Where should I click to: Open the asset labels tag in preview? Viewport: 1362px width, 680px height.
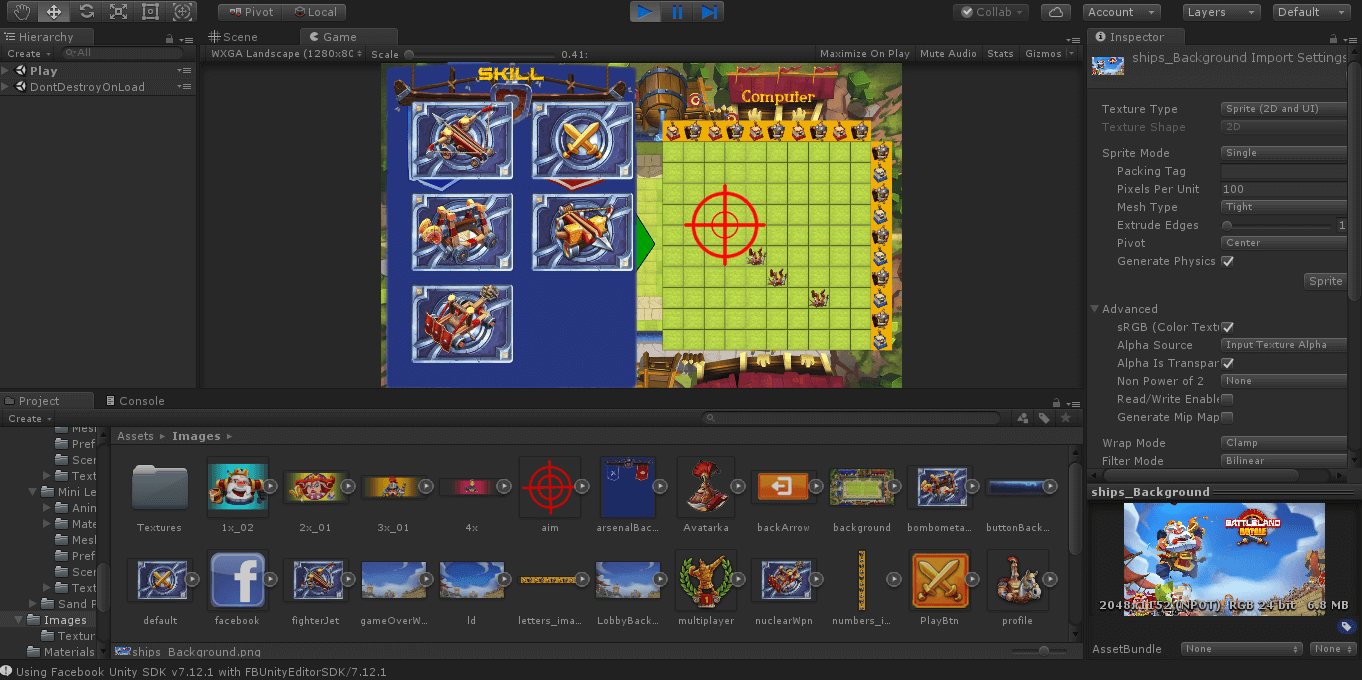1346,627
